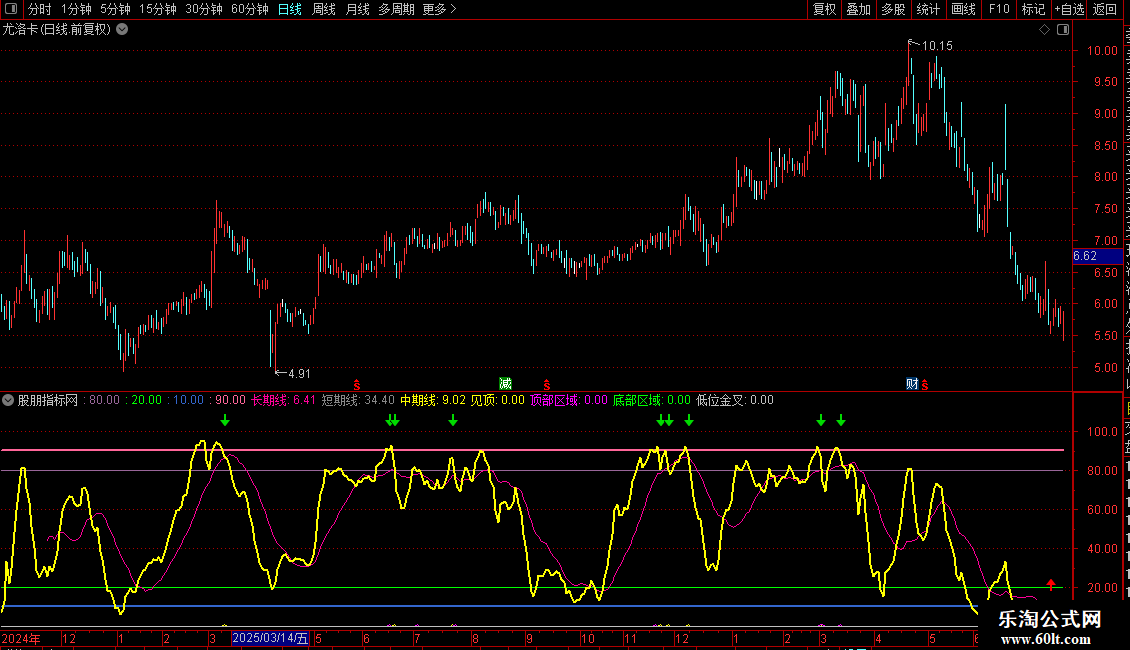Screen dimensions: 1130x650
Task: Open the 复权 adjustment menu
Action: click(x=824, y=9)
